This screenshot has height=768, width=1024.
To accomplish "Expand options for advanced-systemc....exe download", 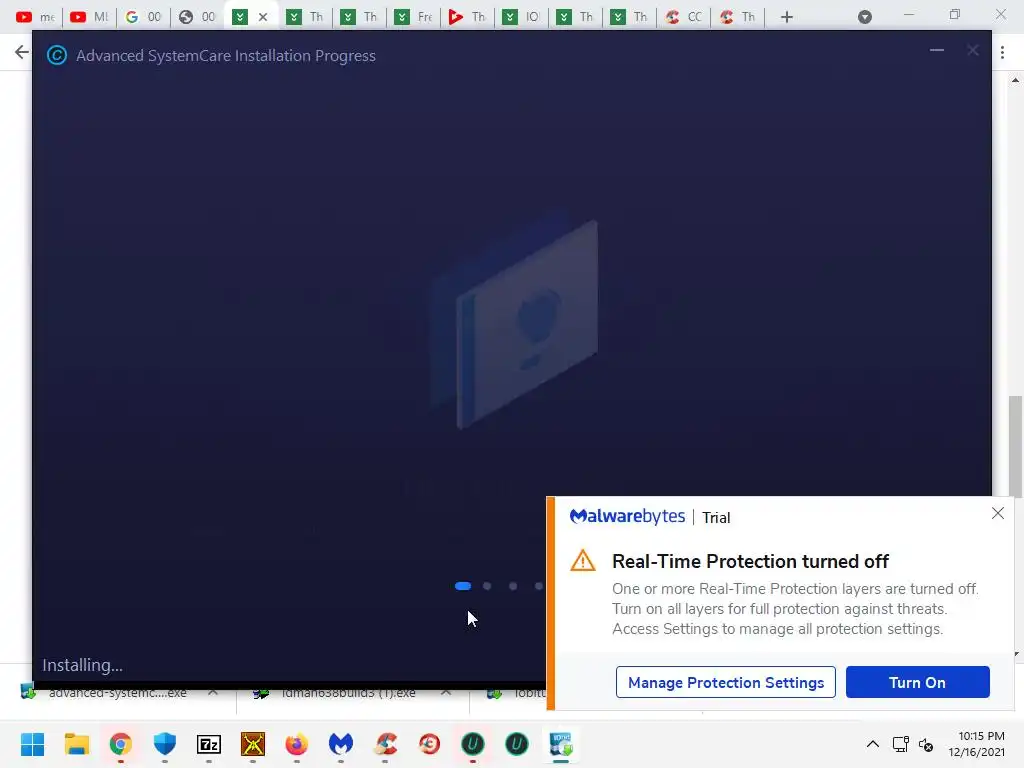I will (x=213, y=692).
